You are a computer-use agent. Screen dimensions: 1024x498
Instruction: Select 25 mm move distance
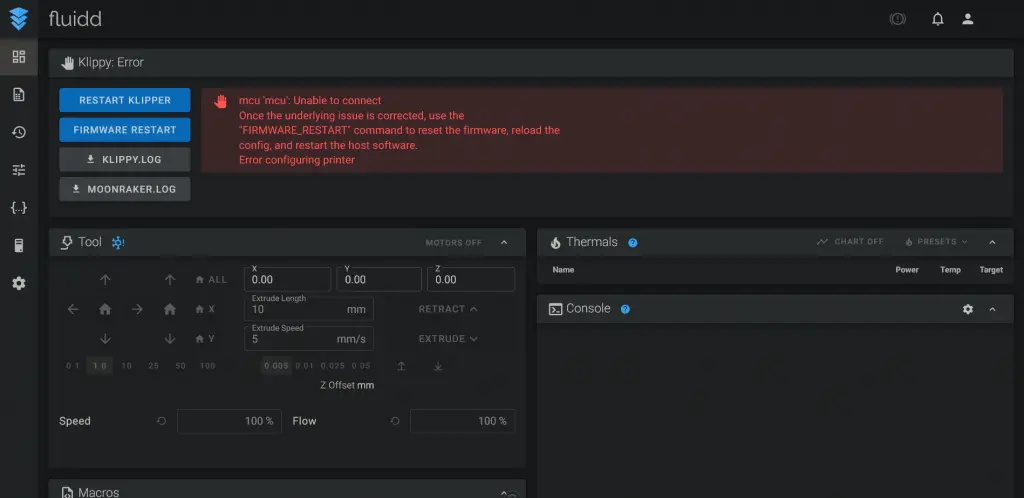pos(153,366)
